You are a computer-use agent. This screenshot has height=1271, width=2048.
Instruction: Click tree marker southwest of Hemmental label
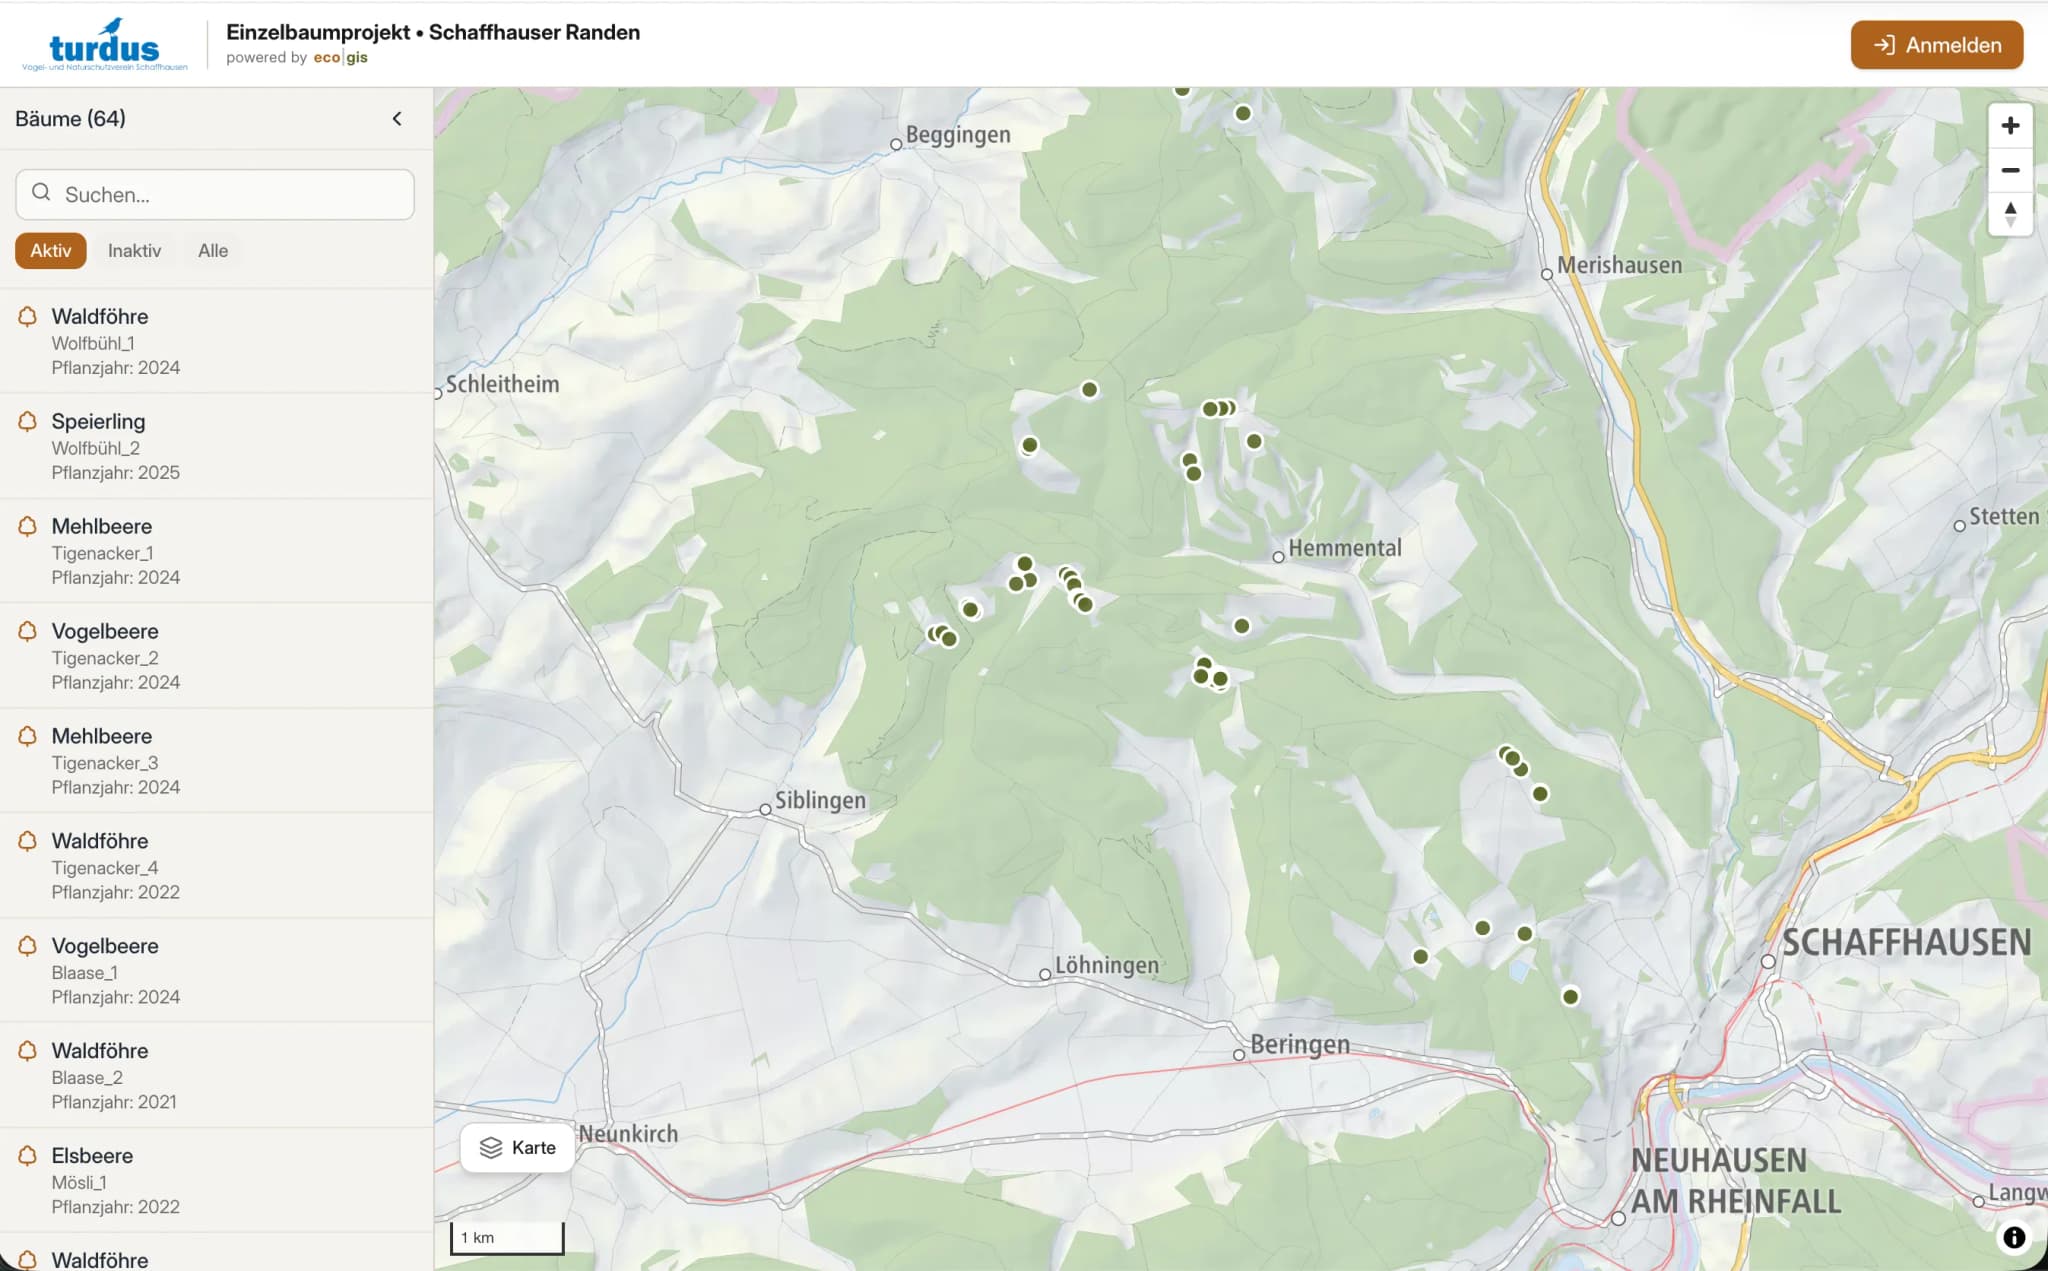[x=1242, y=626]
